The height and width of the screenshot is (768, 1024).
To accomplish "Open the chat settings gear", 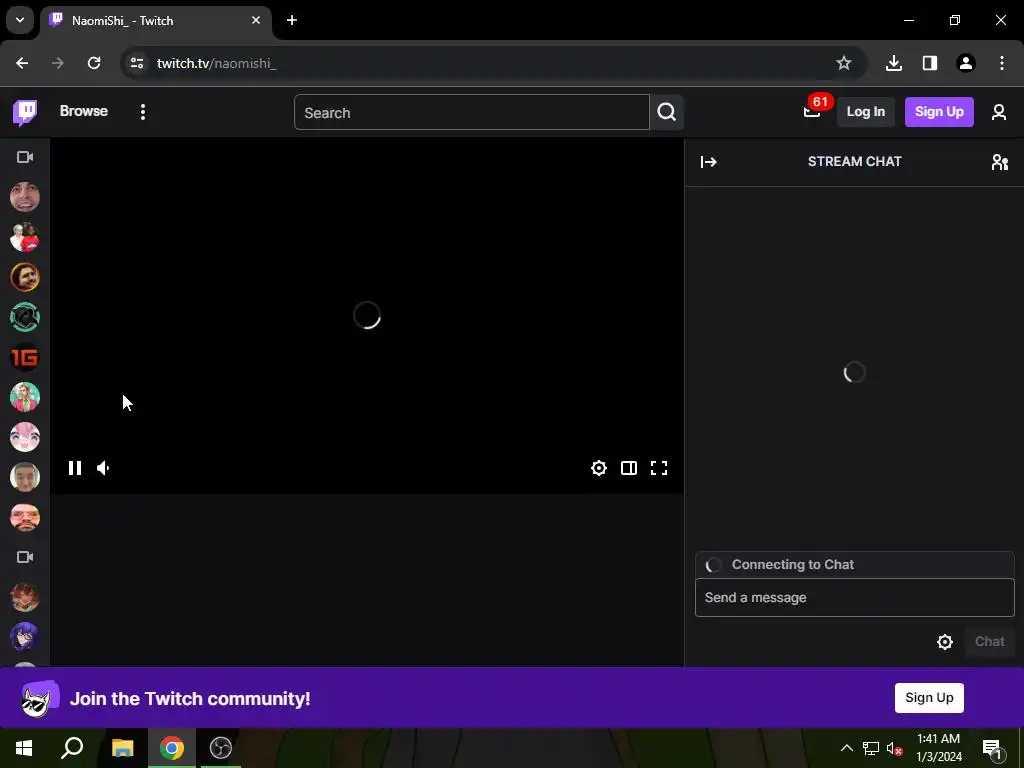I will (945, 642).
